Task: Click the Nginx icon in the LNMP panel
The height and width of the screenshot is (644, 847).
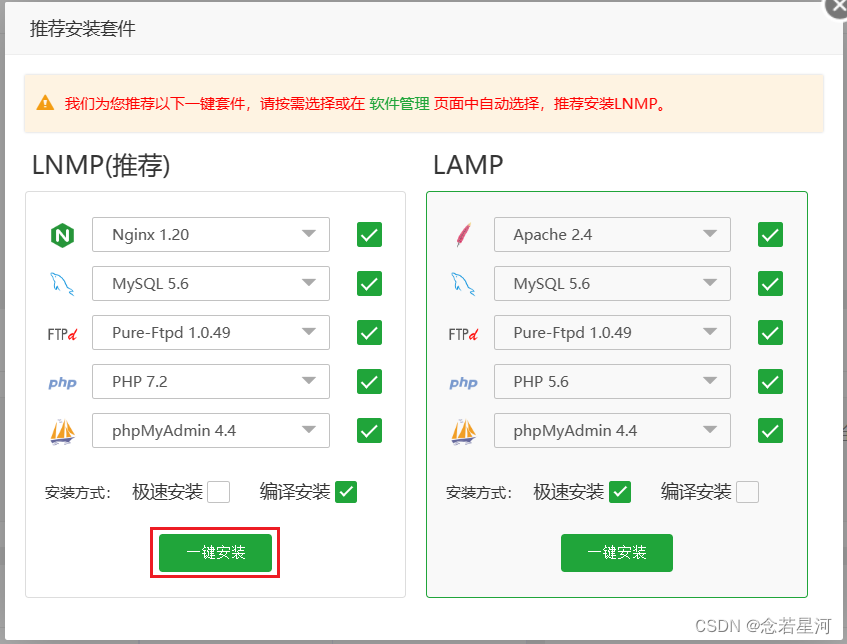Action: click(63, 235)
